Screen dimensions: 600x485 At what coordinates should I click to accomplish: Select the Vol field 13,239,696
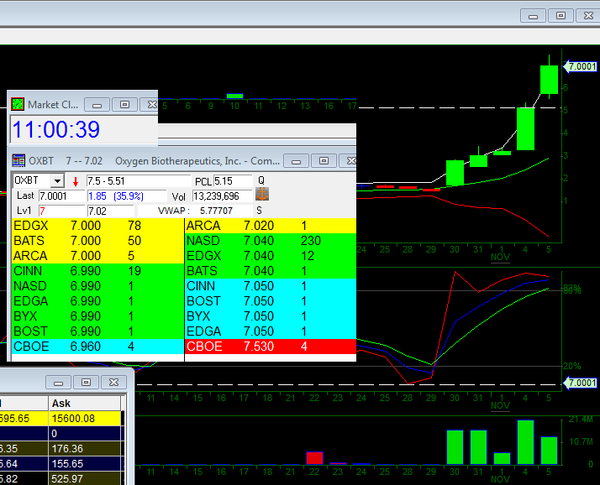(x=220, y=196)
